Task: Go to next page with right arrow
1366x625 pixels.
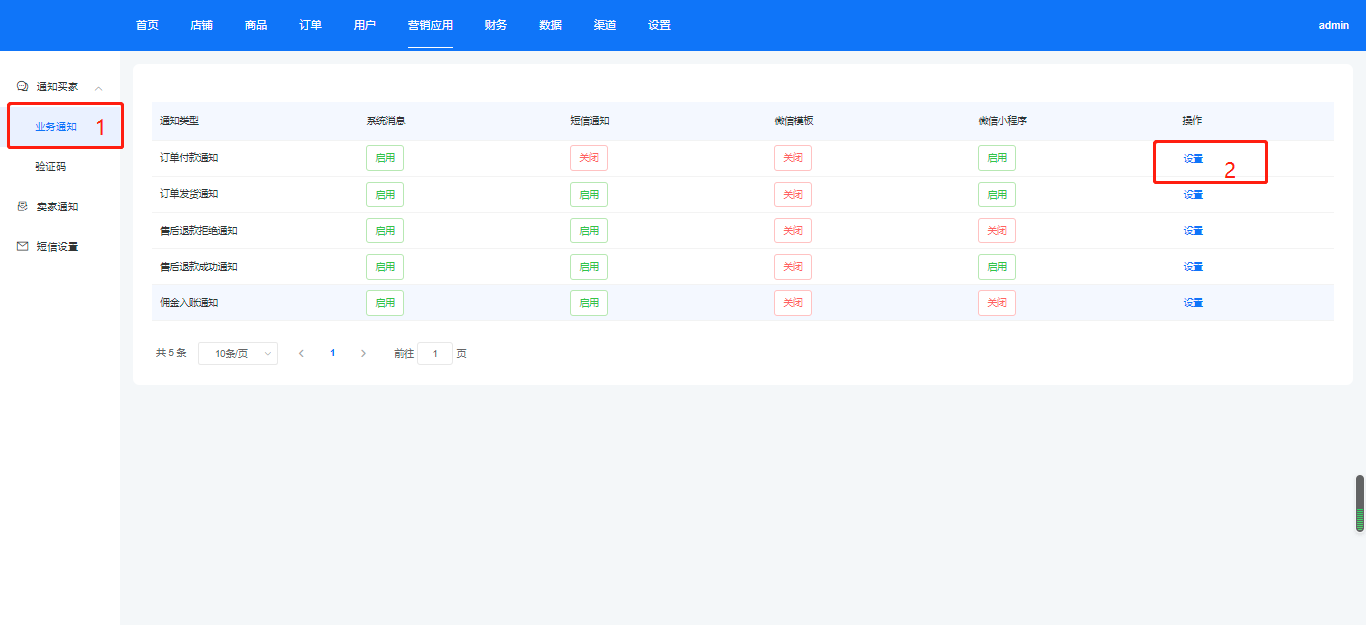Action: tap(363, 353)
